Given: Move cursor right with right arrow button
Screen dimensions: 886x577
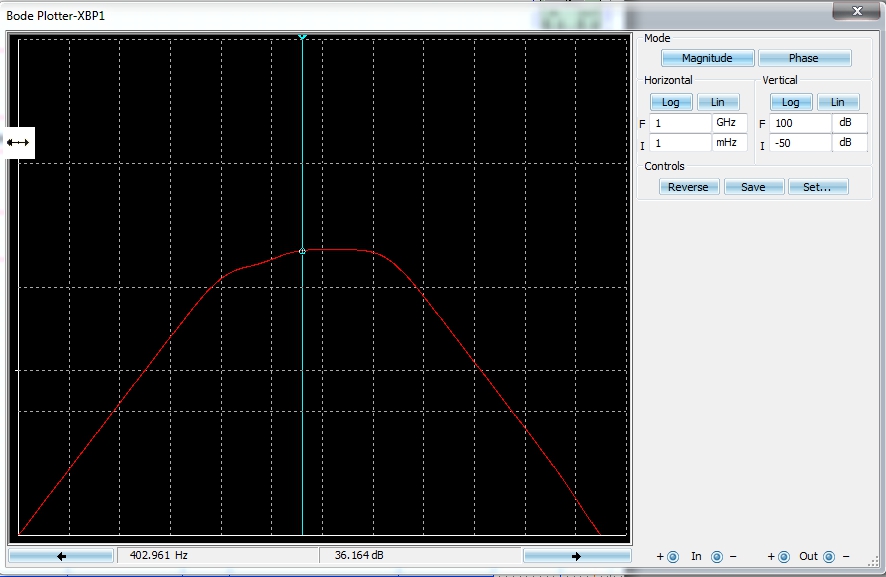Looking at the screenshot, I should (x=576, y=556).
